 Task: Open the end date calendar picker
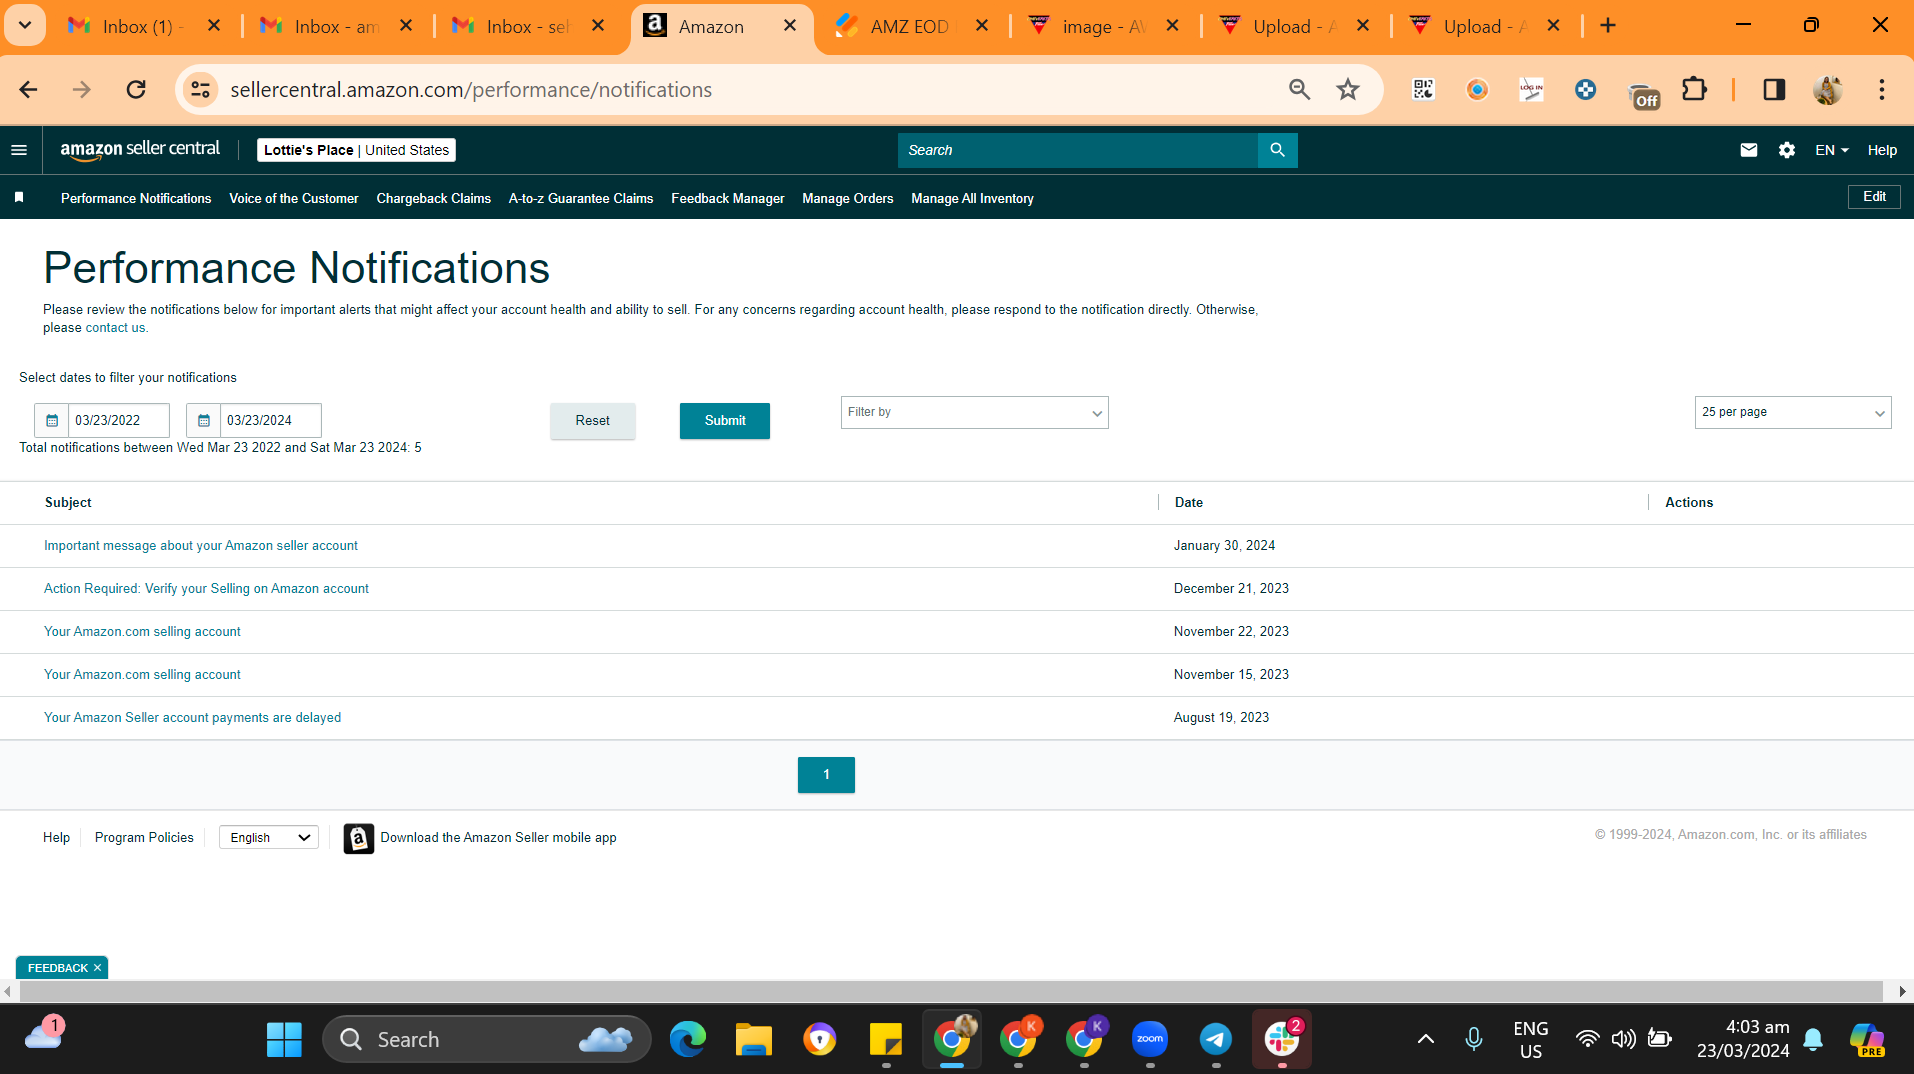[x=204, y=420]
